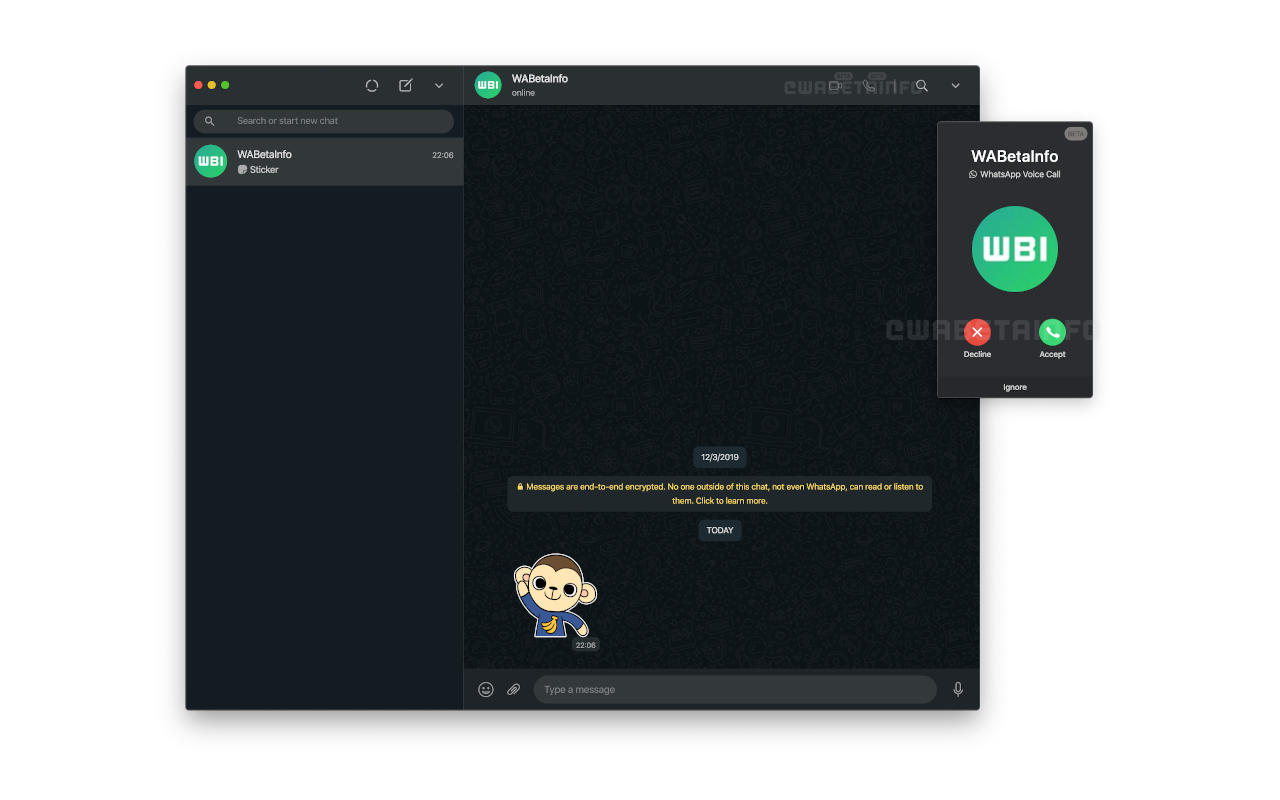
Task: Open the emoji picker
Action: click(x=486, y=689)
